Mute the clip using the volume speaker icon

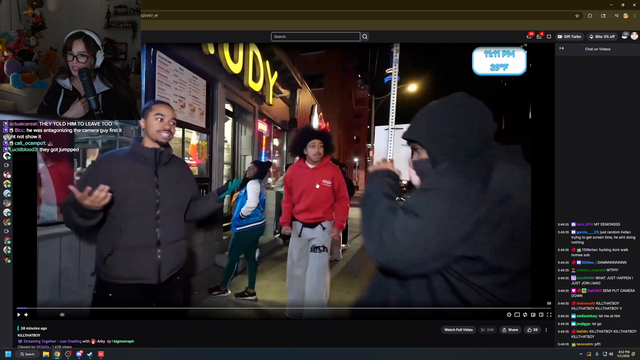(x=26, y=315)
